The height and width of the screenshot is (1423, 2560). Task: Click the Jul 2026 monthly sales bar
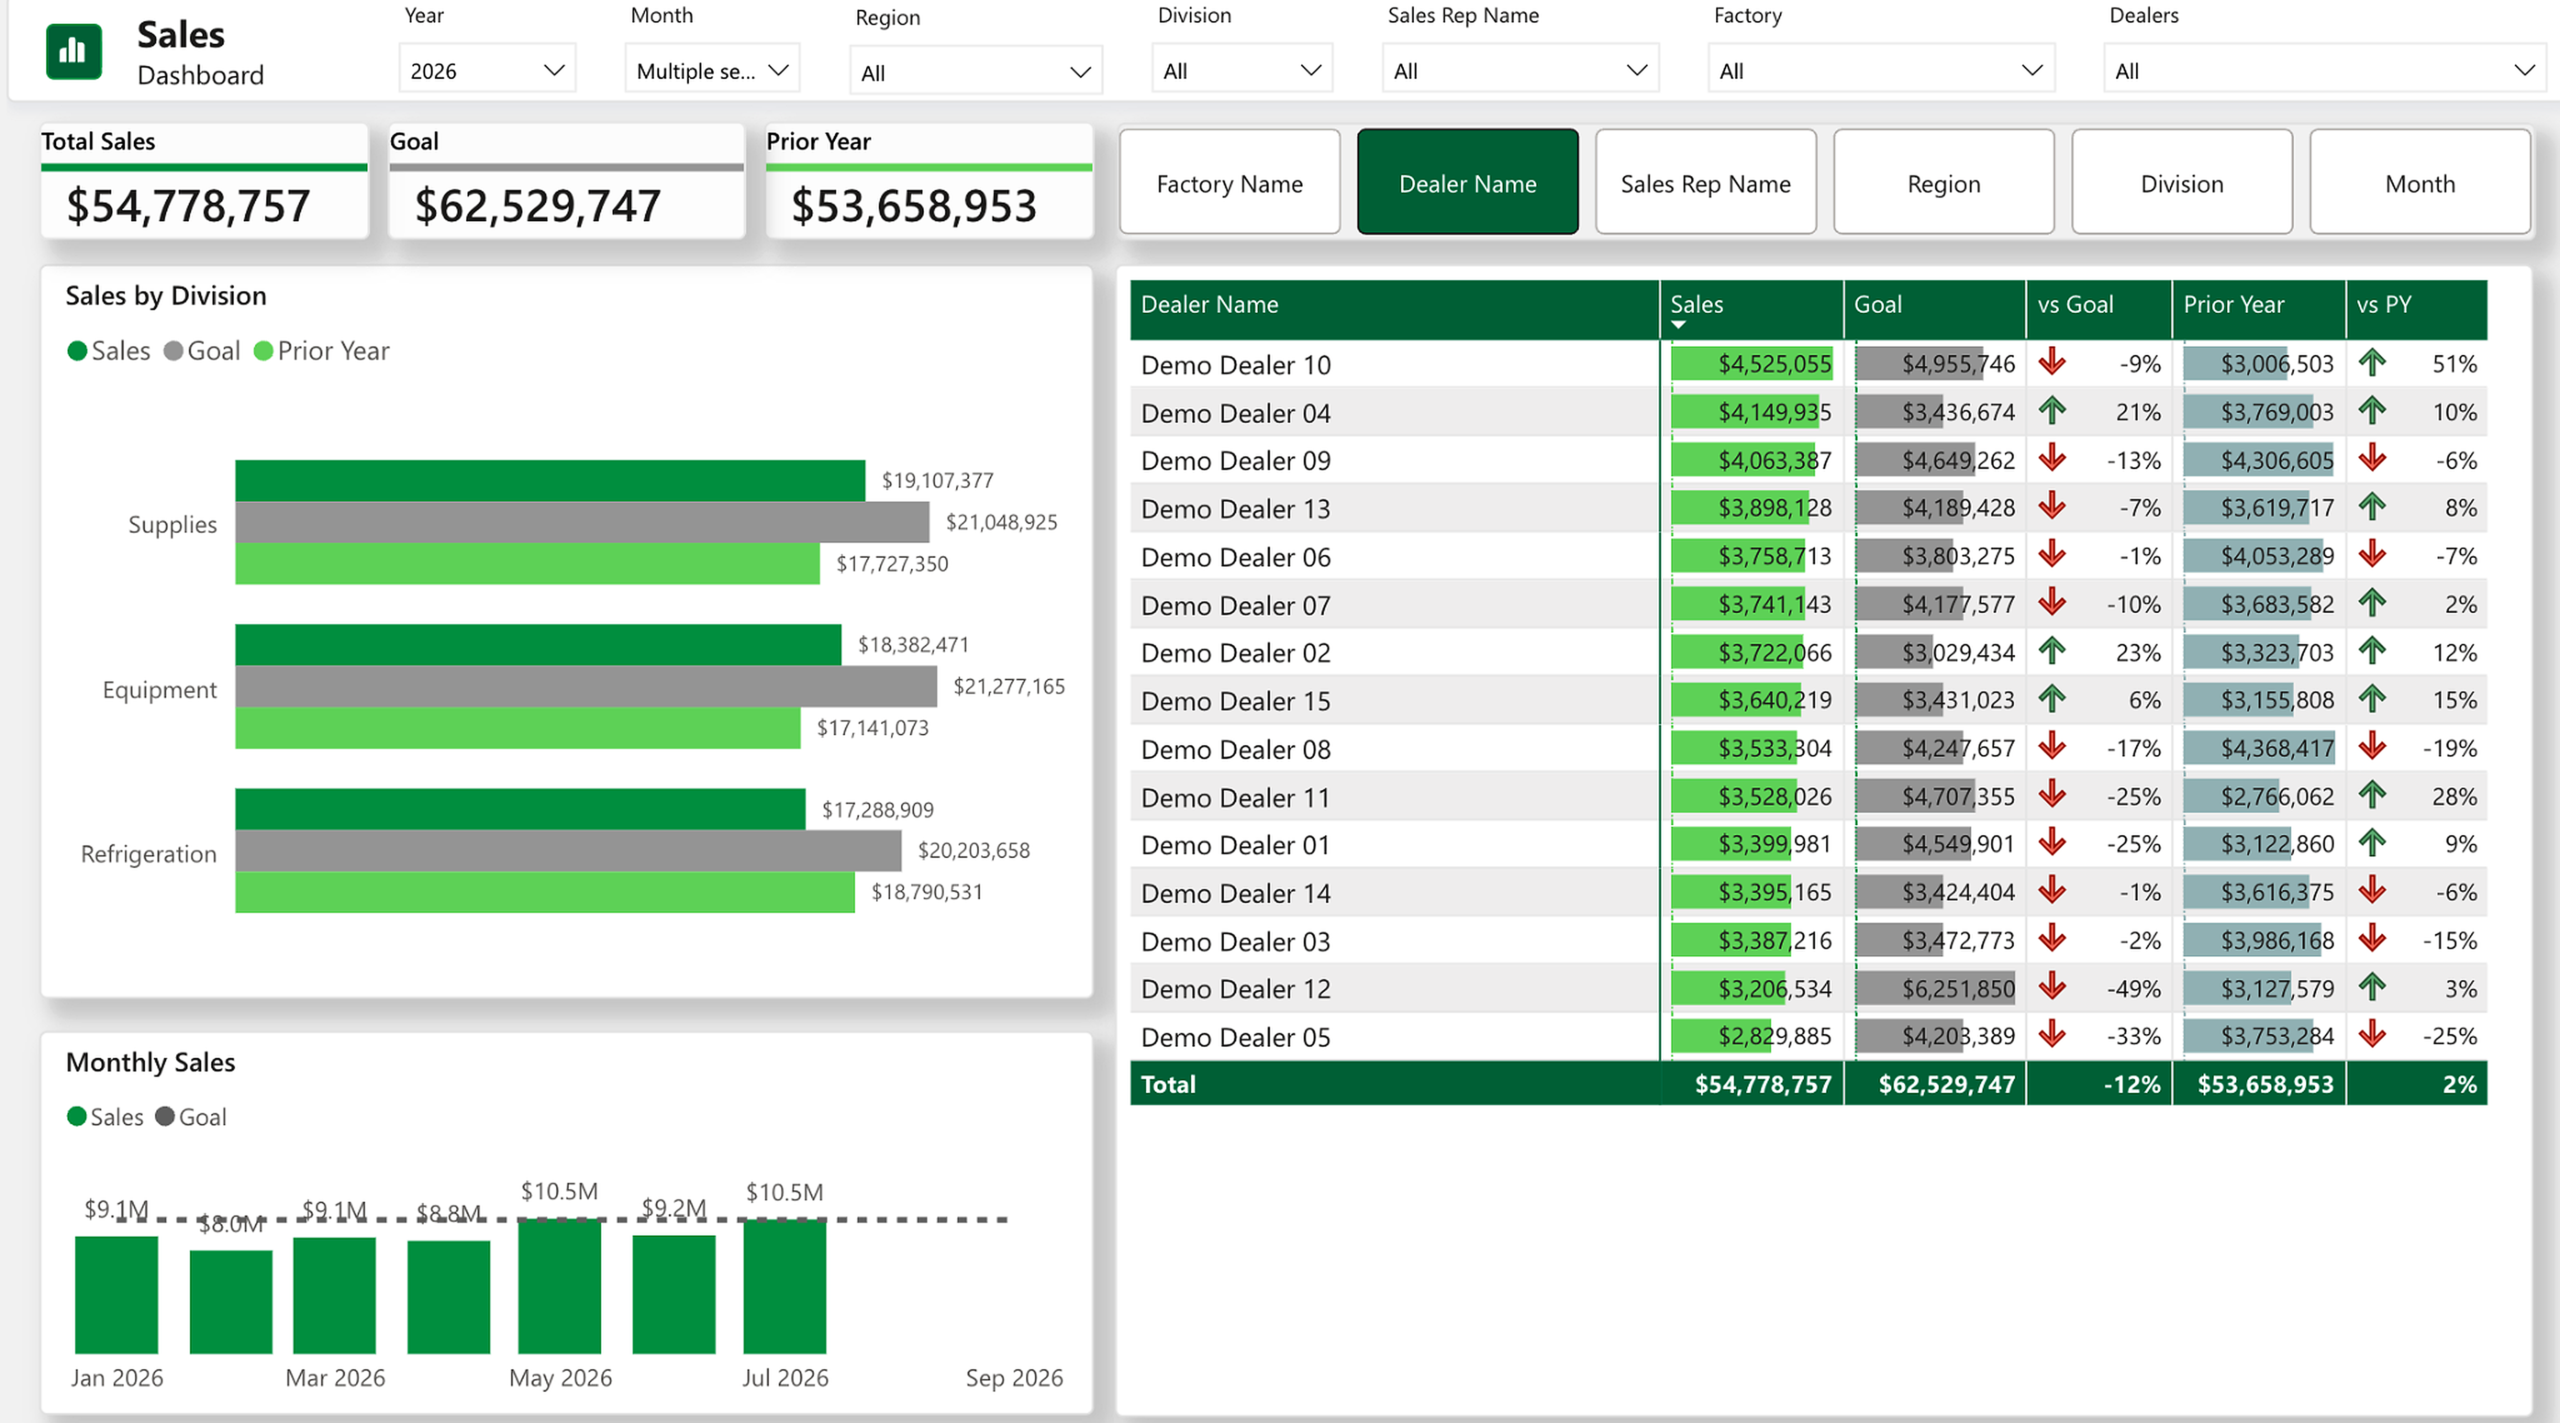pyautogui.click(x=785, y=1286)
